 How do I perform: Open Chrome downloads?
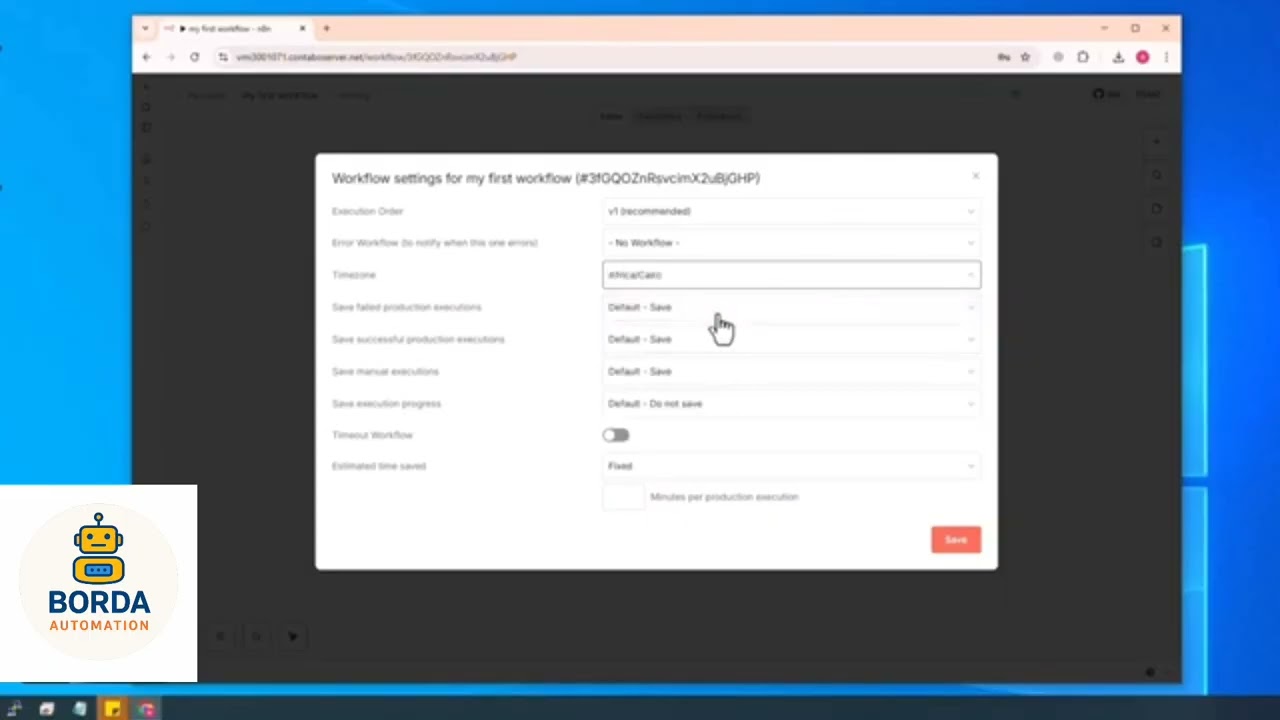[x=1118, y=57]
